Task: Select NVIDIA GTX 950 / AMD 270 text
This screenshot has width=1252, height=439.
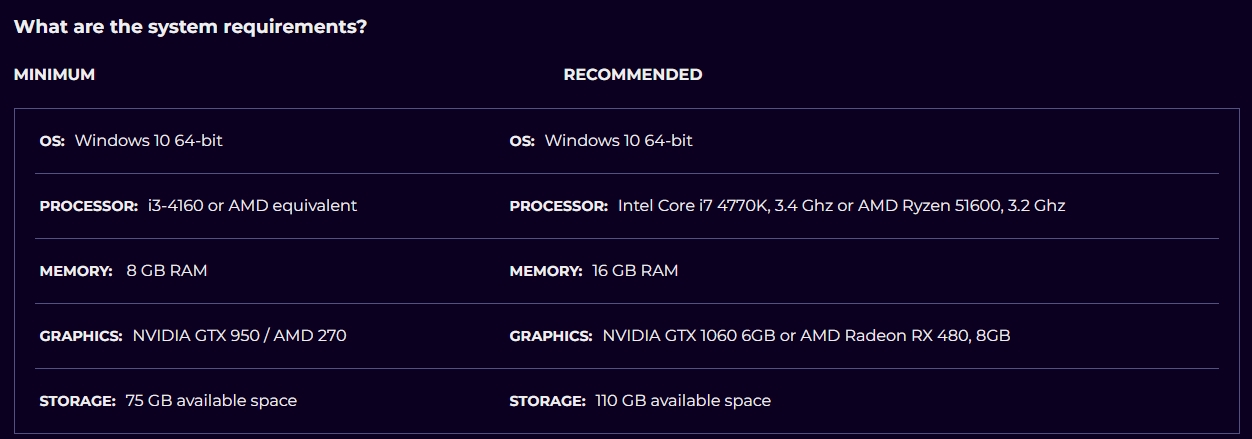Action: 239,336
